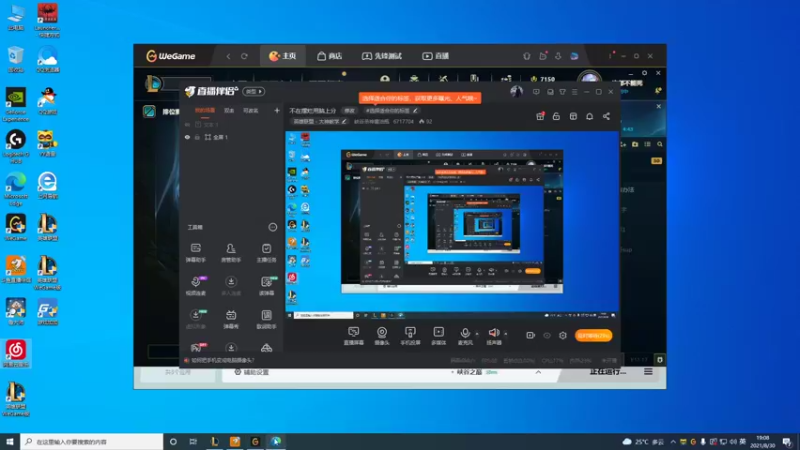
Task: Toggle visibility eye of 全屏 1 source
Action: pos(187,137)
